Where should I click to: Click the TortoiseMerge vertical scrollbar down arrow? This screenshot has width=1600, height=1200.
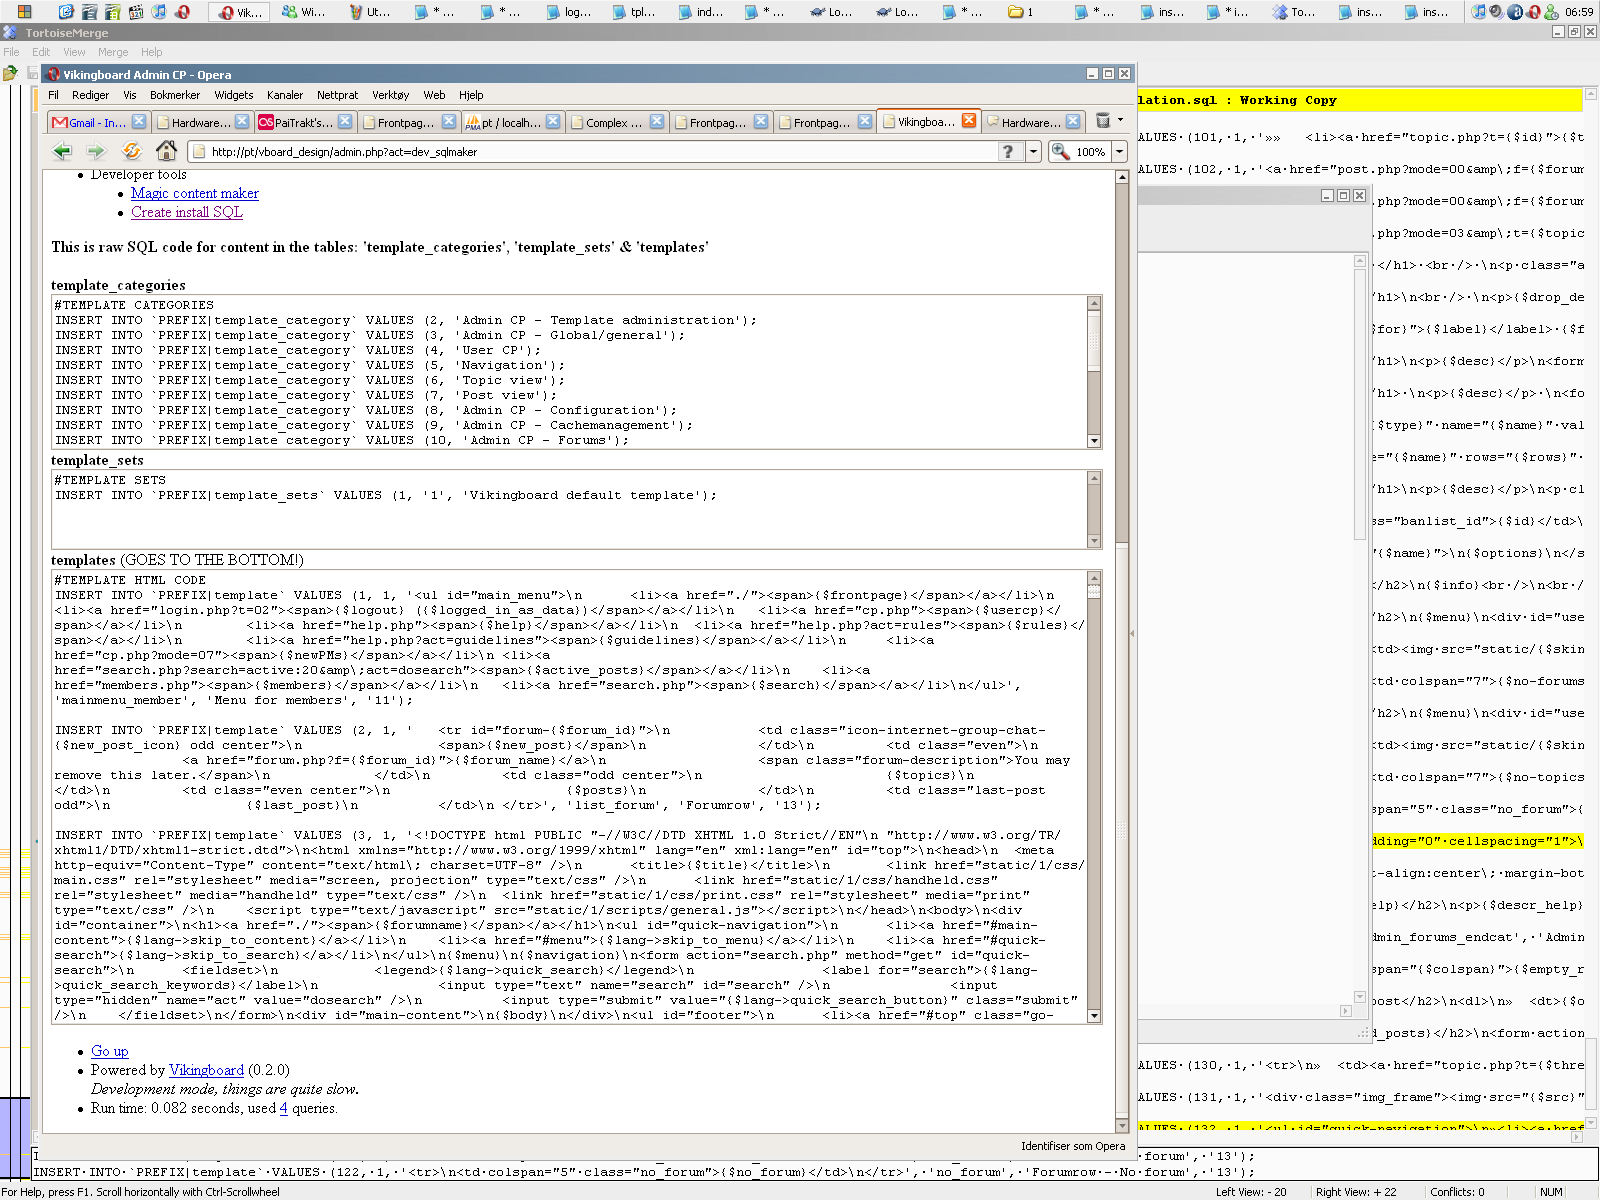click(1592, 1123)
